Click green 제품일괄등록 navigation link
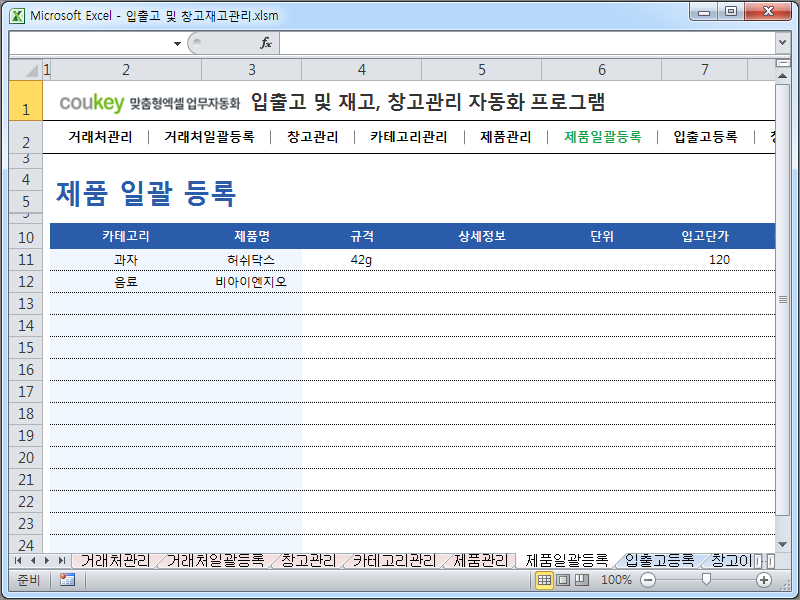The image size is (800, 600). click(603, 137)
